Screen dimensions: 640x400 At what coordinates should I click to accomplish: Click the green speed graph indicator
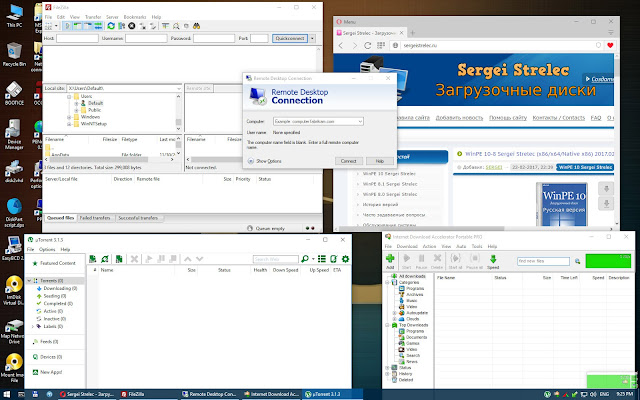point(608,261)
